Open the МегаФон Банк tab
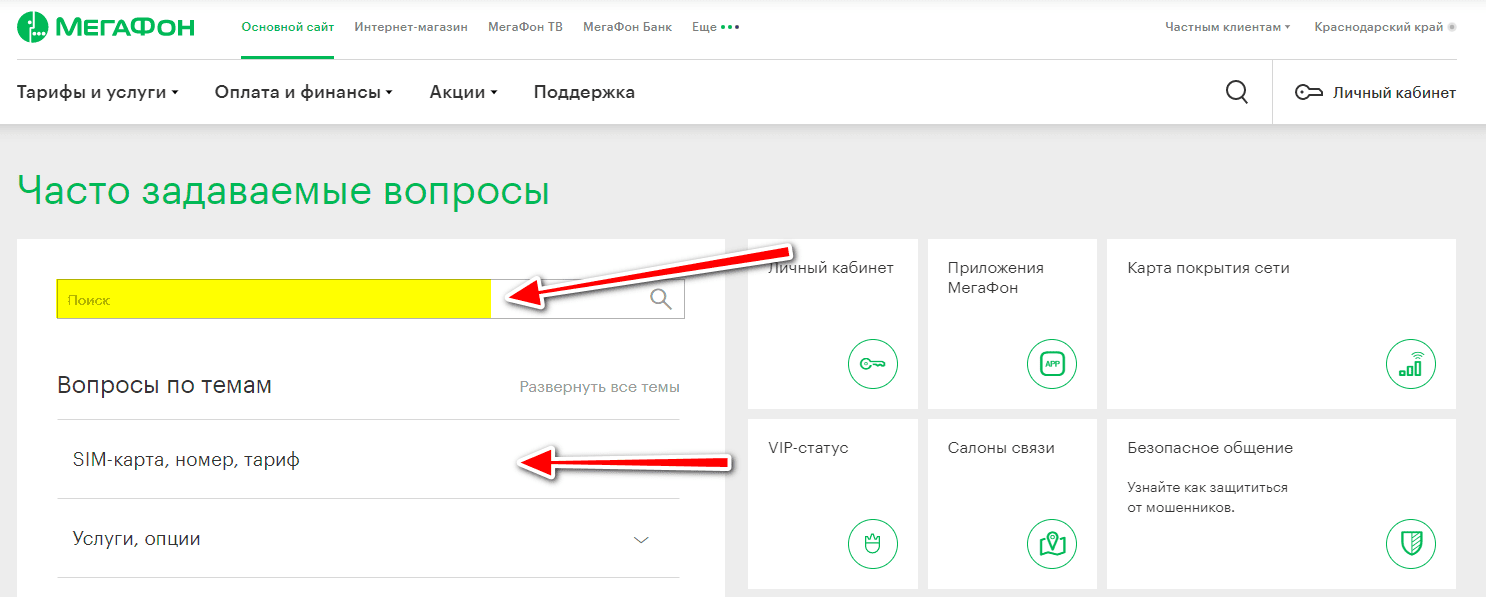Viewport: 1486px width, 597px height. (x=627, y=27)
